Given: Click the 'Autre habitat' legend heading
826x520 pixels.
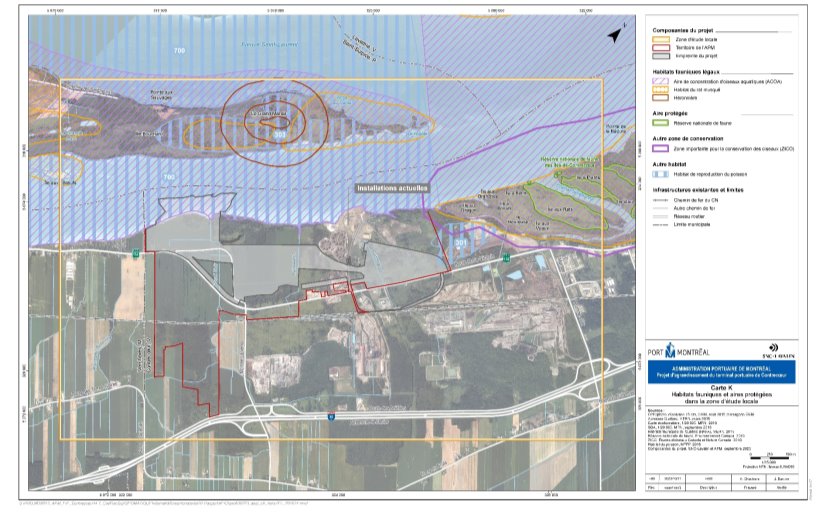Looking at the screenshot, I should (669, 164).
